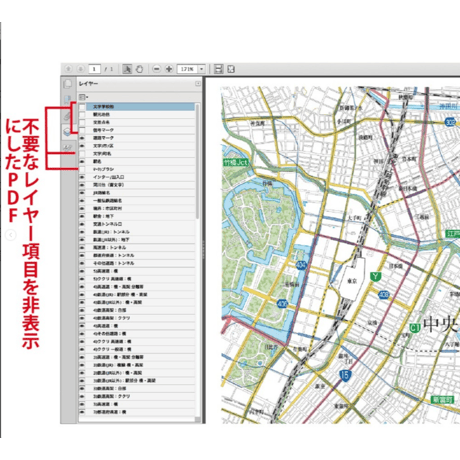Select the 4)鉄道高架：白抜 layer name

point(110,310)
